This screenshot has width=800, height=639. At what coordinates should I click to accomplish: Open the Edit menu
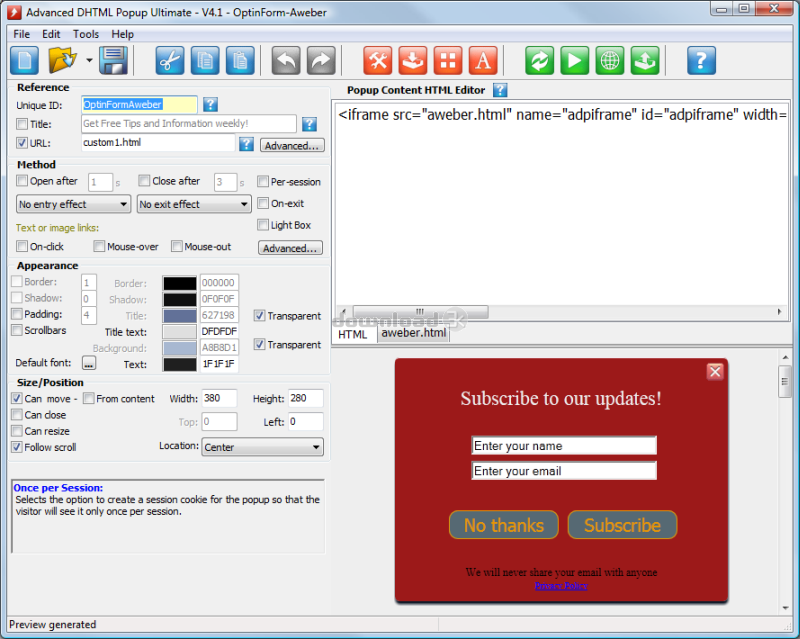[51, 34]
